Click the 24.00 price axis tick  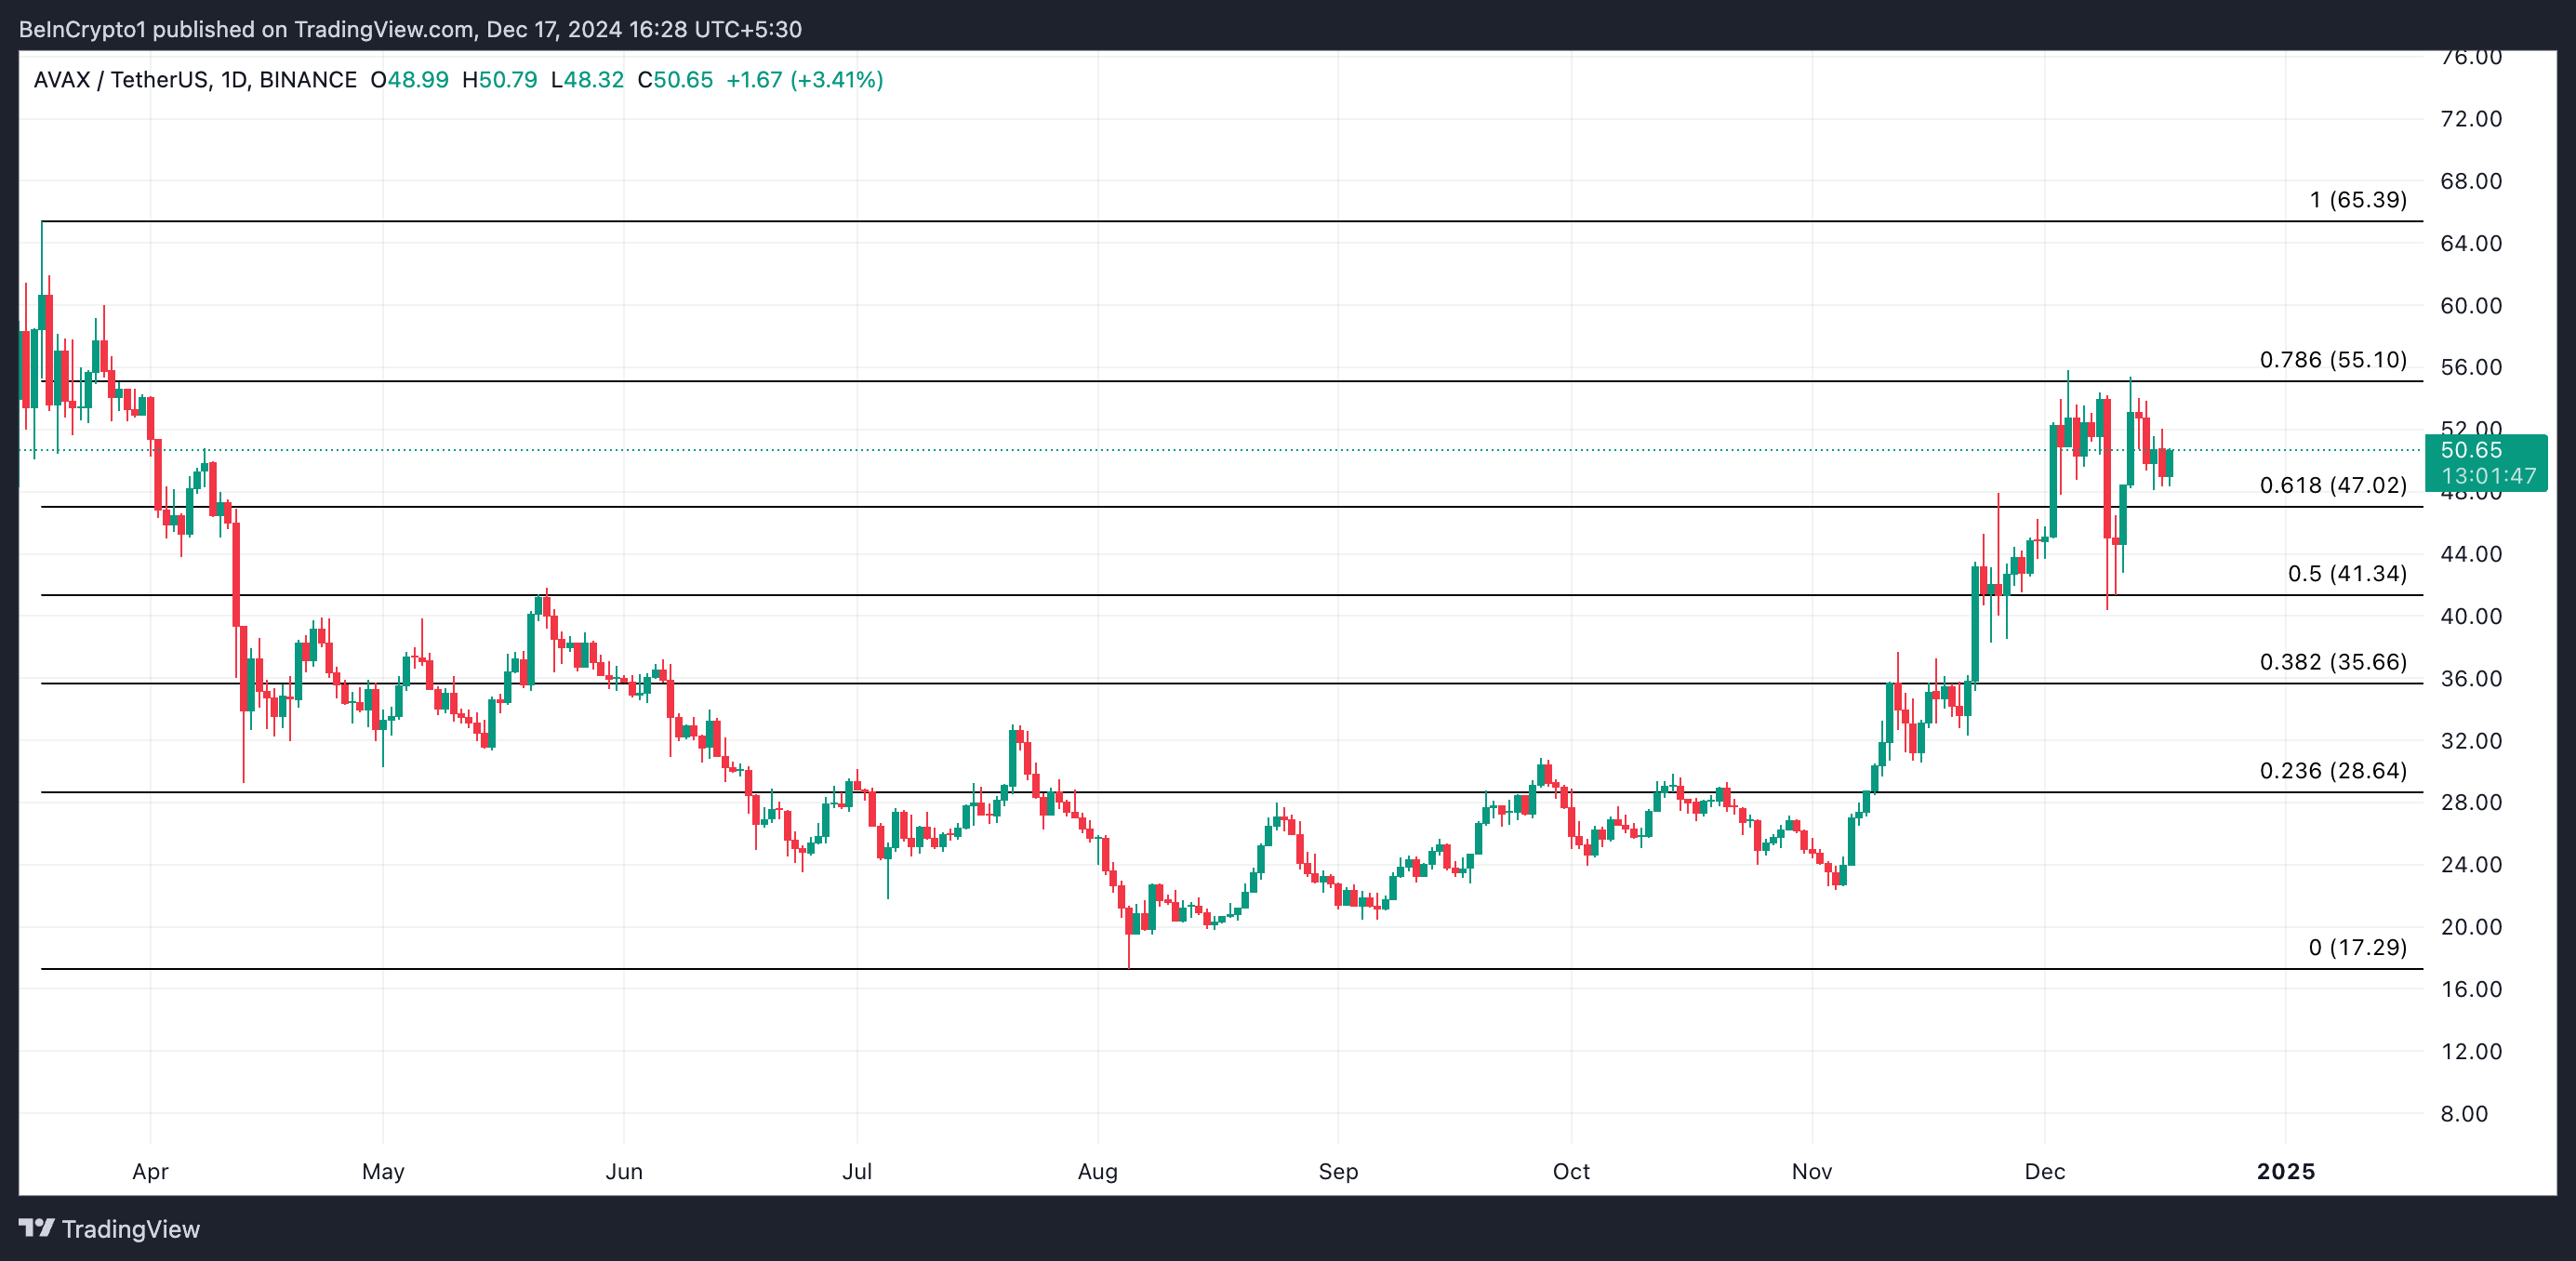click(2470, 865)
